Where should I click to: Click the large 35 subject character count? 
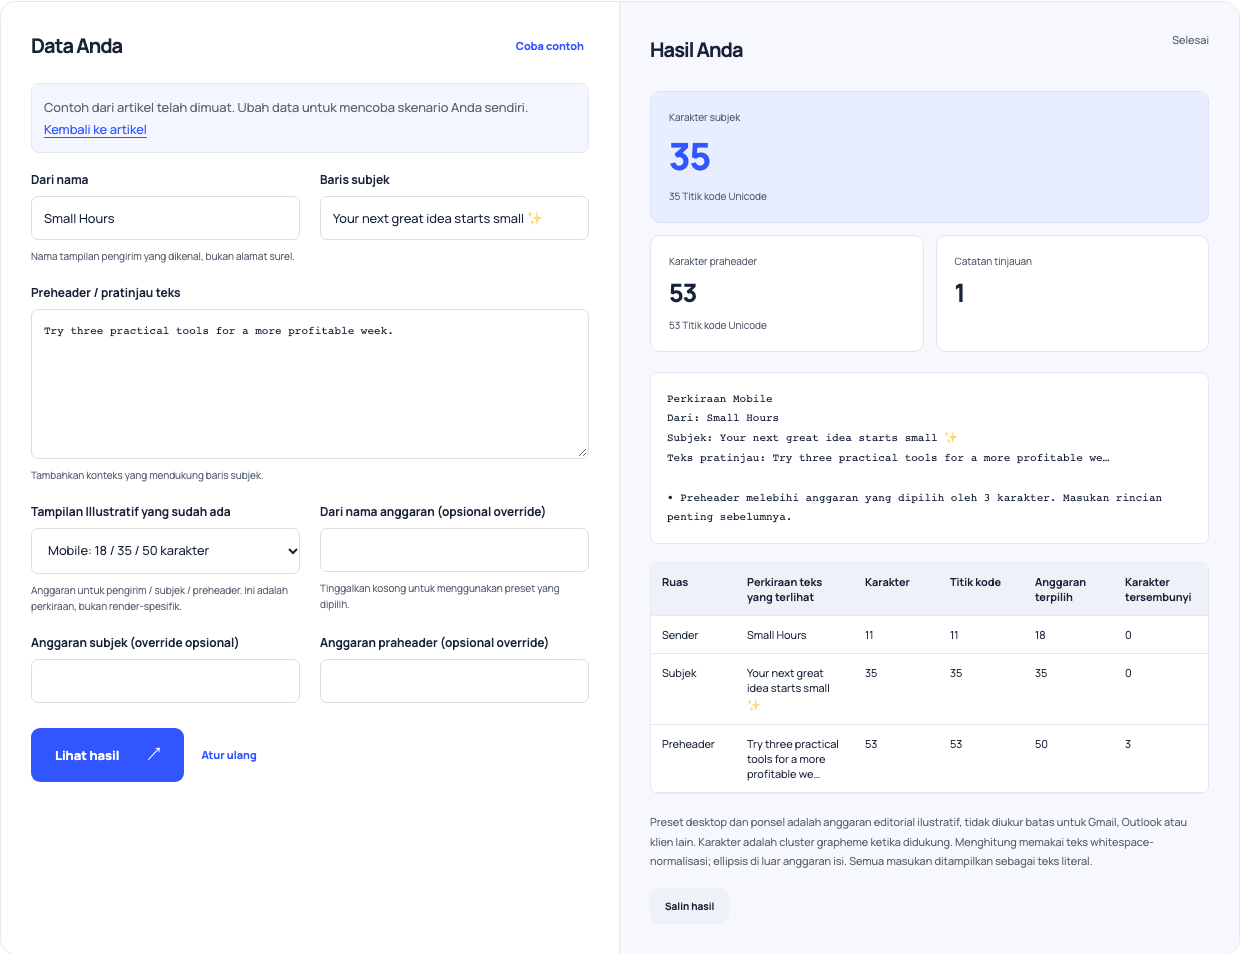pyautogui.click(x=690, y=157)
